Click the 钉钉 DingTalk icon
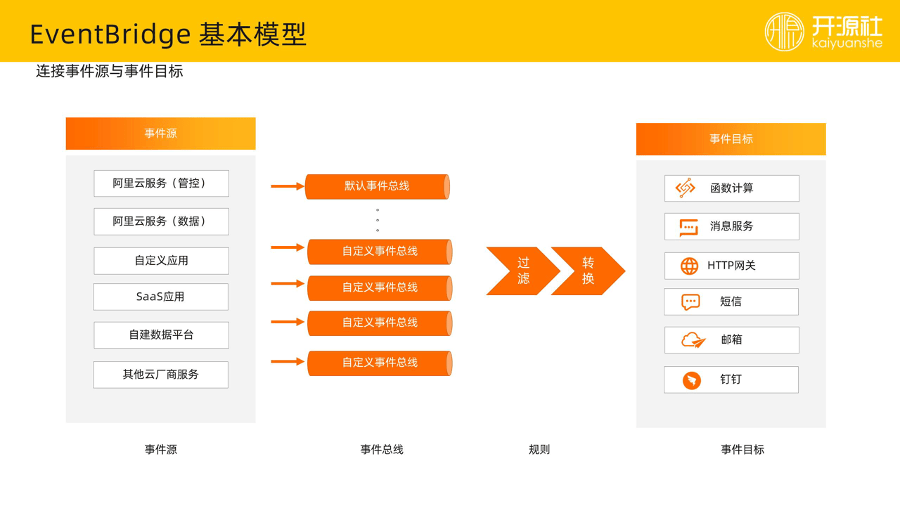Screen dimensions: 902x506 691,380
